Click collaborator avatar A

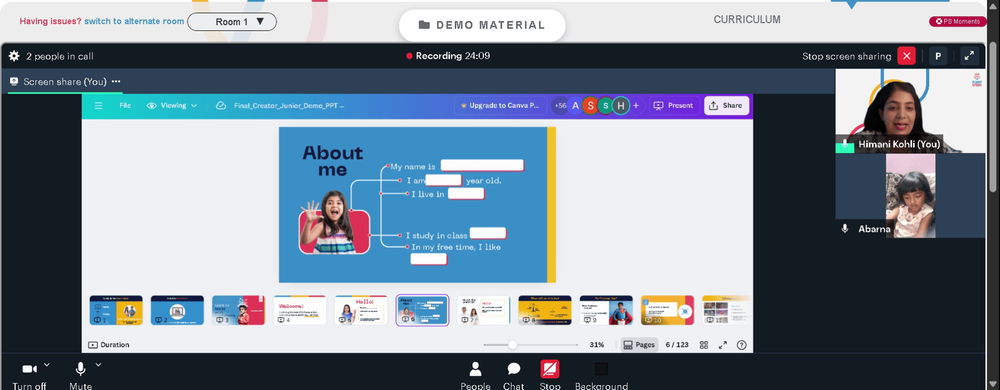576,106
